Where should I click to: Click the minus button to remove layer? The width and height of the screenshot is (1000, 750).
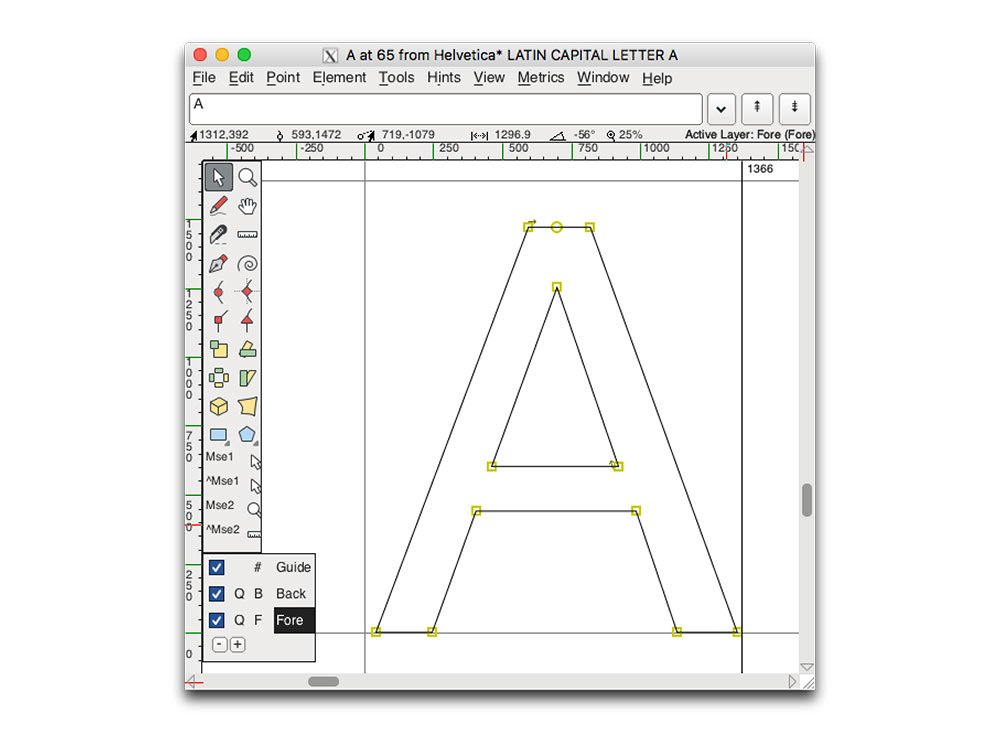point(220,645)
